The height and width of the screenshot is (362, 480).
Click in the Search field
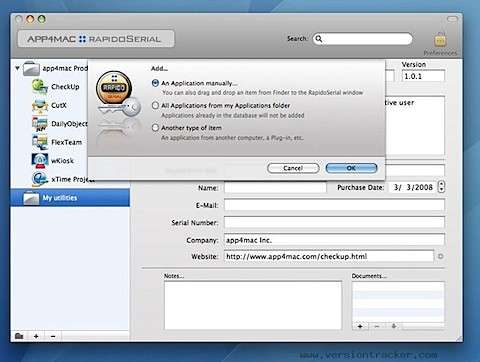pyautogui.click(x=363, y=39)
